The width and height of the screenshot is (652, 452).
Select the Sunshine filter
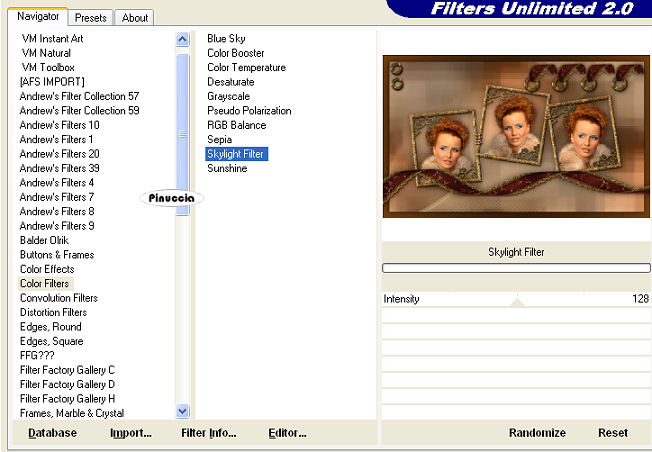[227, 168]
